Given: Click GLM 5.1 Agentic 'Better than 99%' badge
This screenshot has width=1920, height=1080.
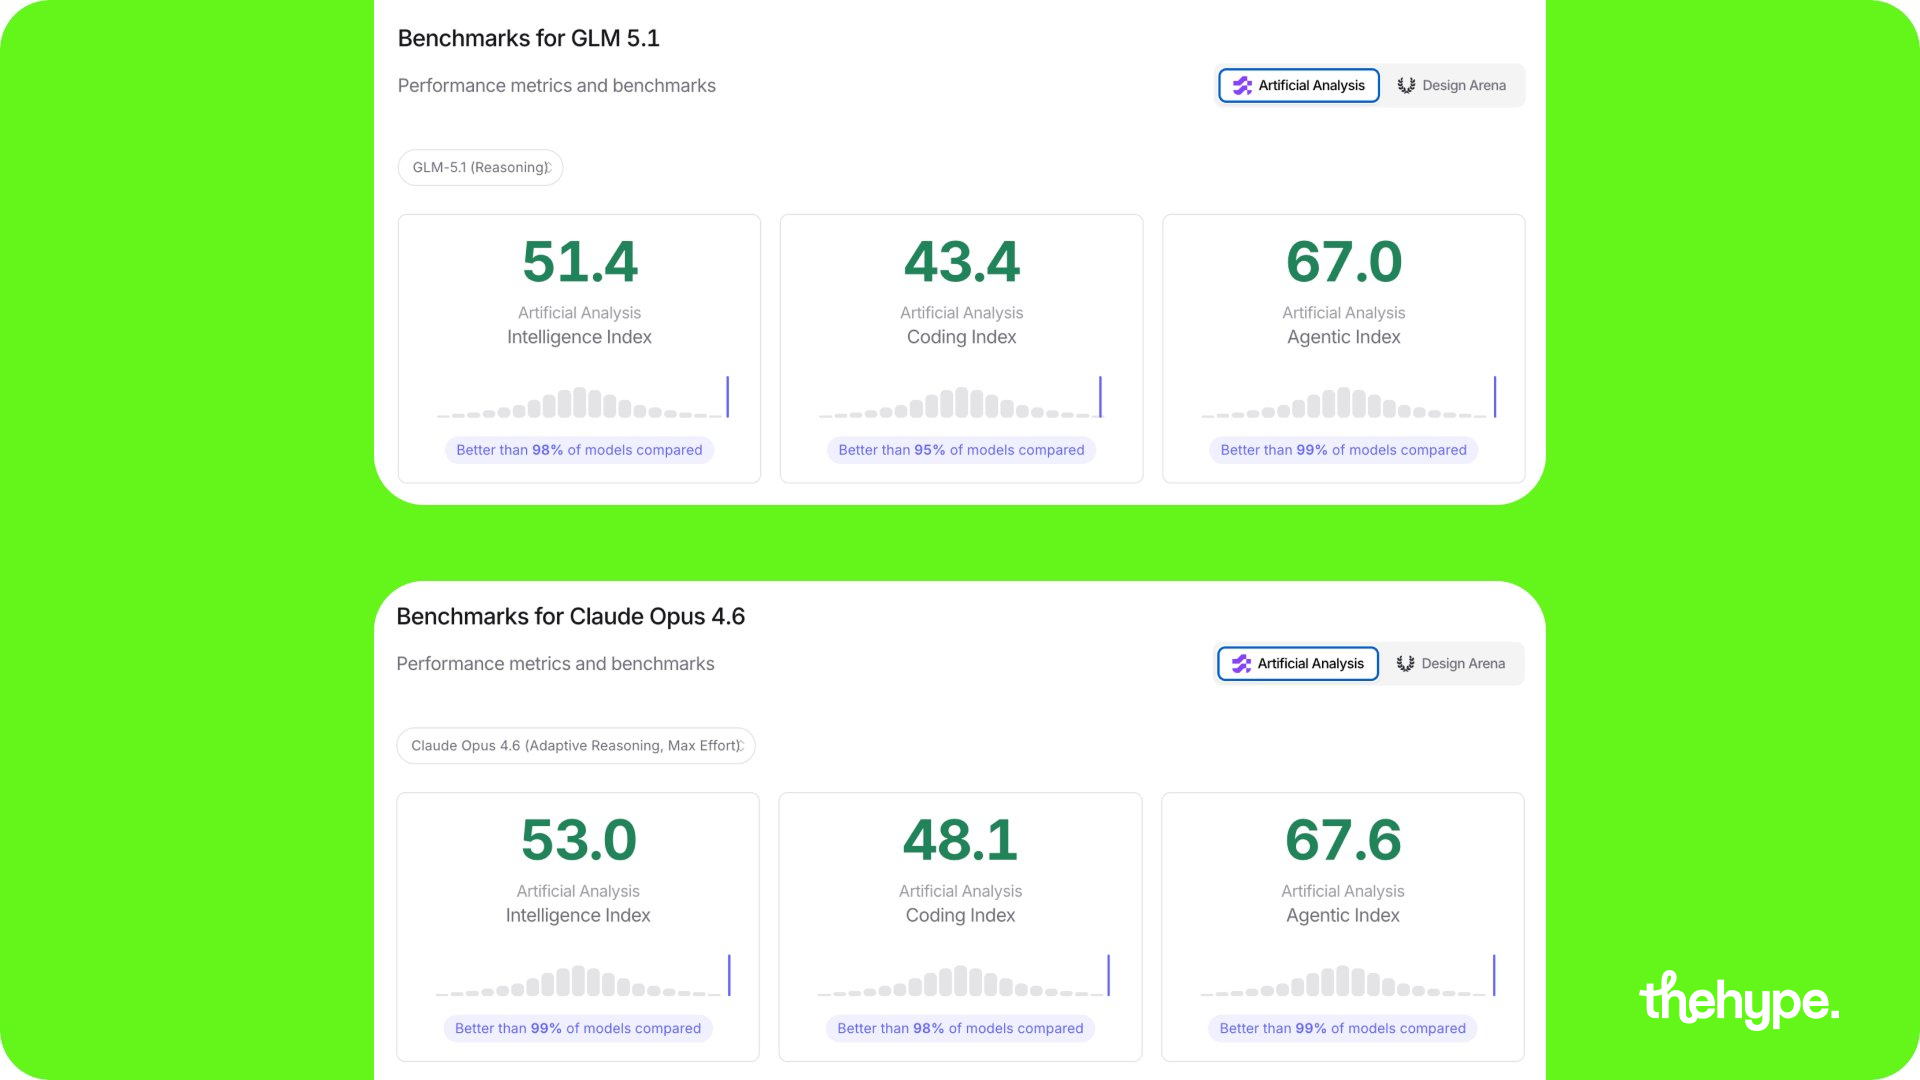Looking at the screenshot, I should pos(1343,450).
